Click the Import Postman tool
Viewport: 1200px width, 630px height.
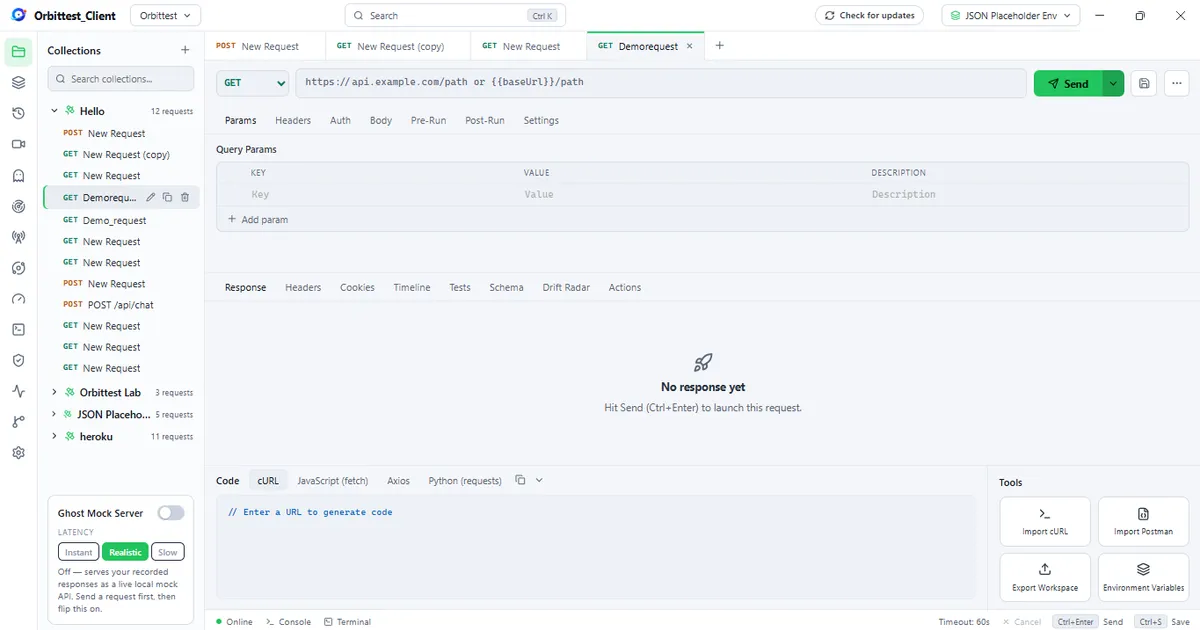1143,521
